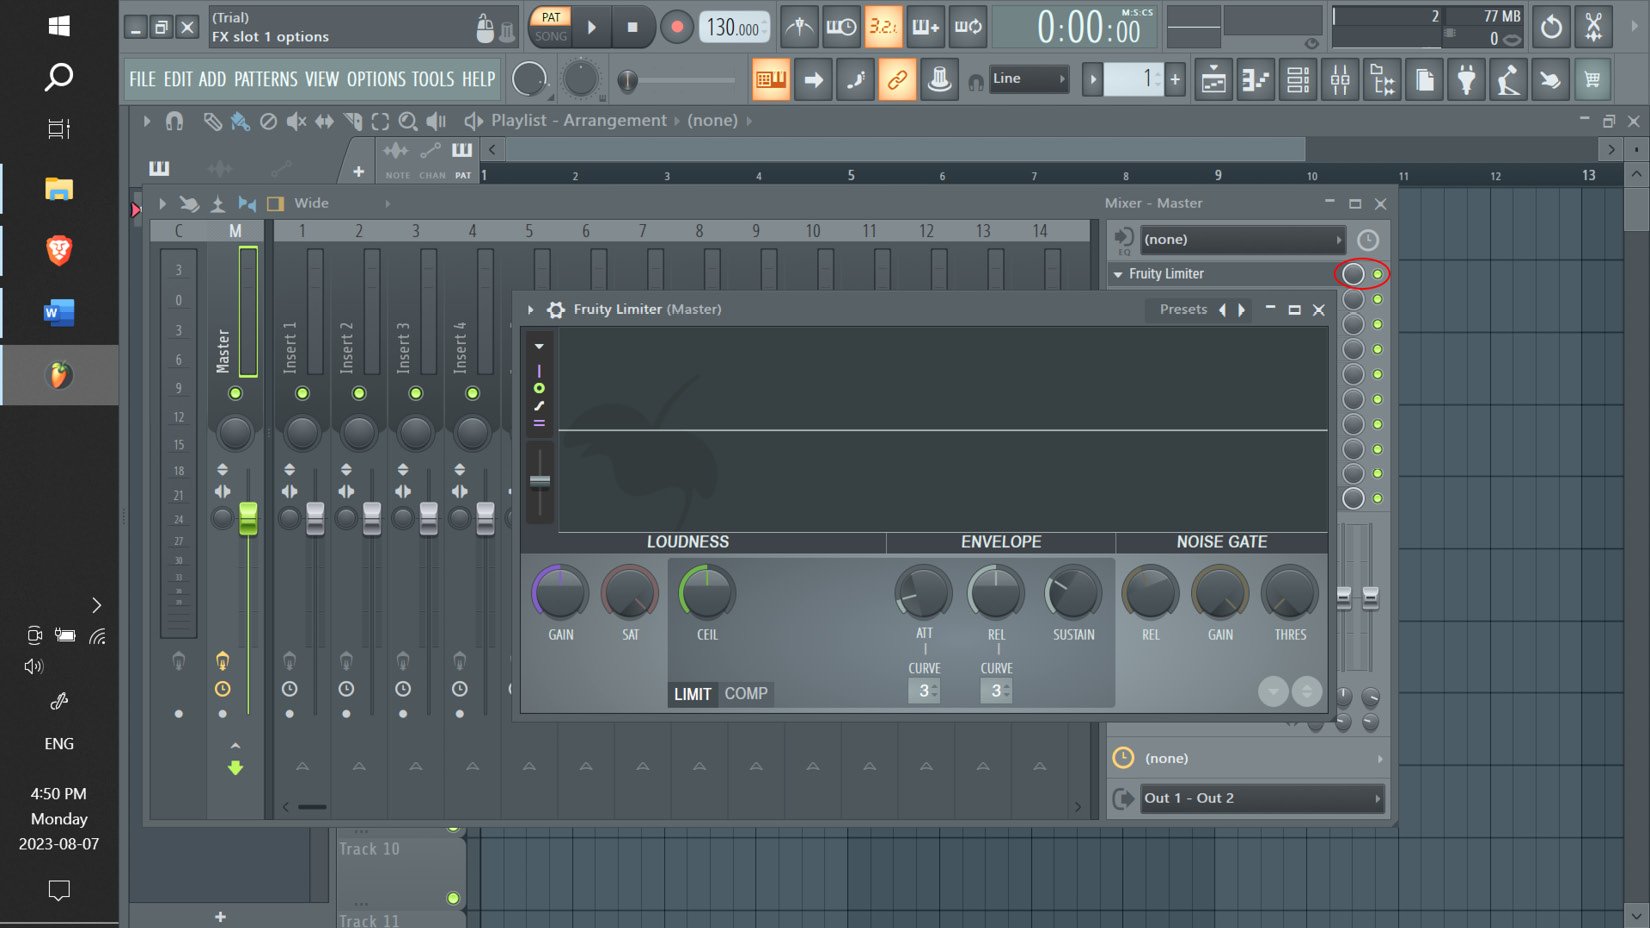
Task: Select previous preset arrow in Fruity Limiter
Action: click(1222, 310)
